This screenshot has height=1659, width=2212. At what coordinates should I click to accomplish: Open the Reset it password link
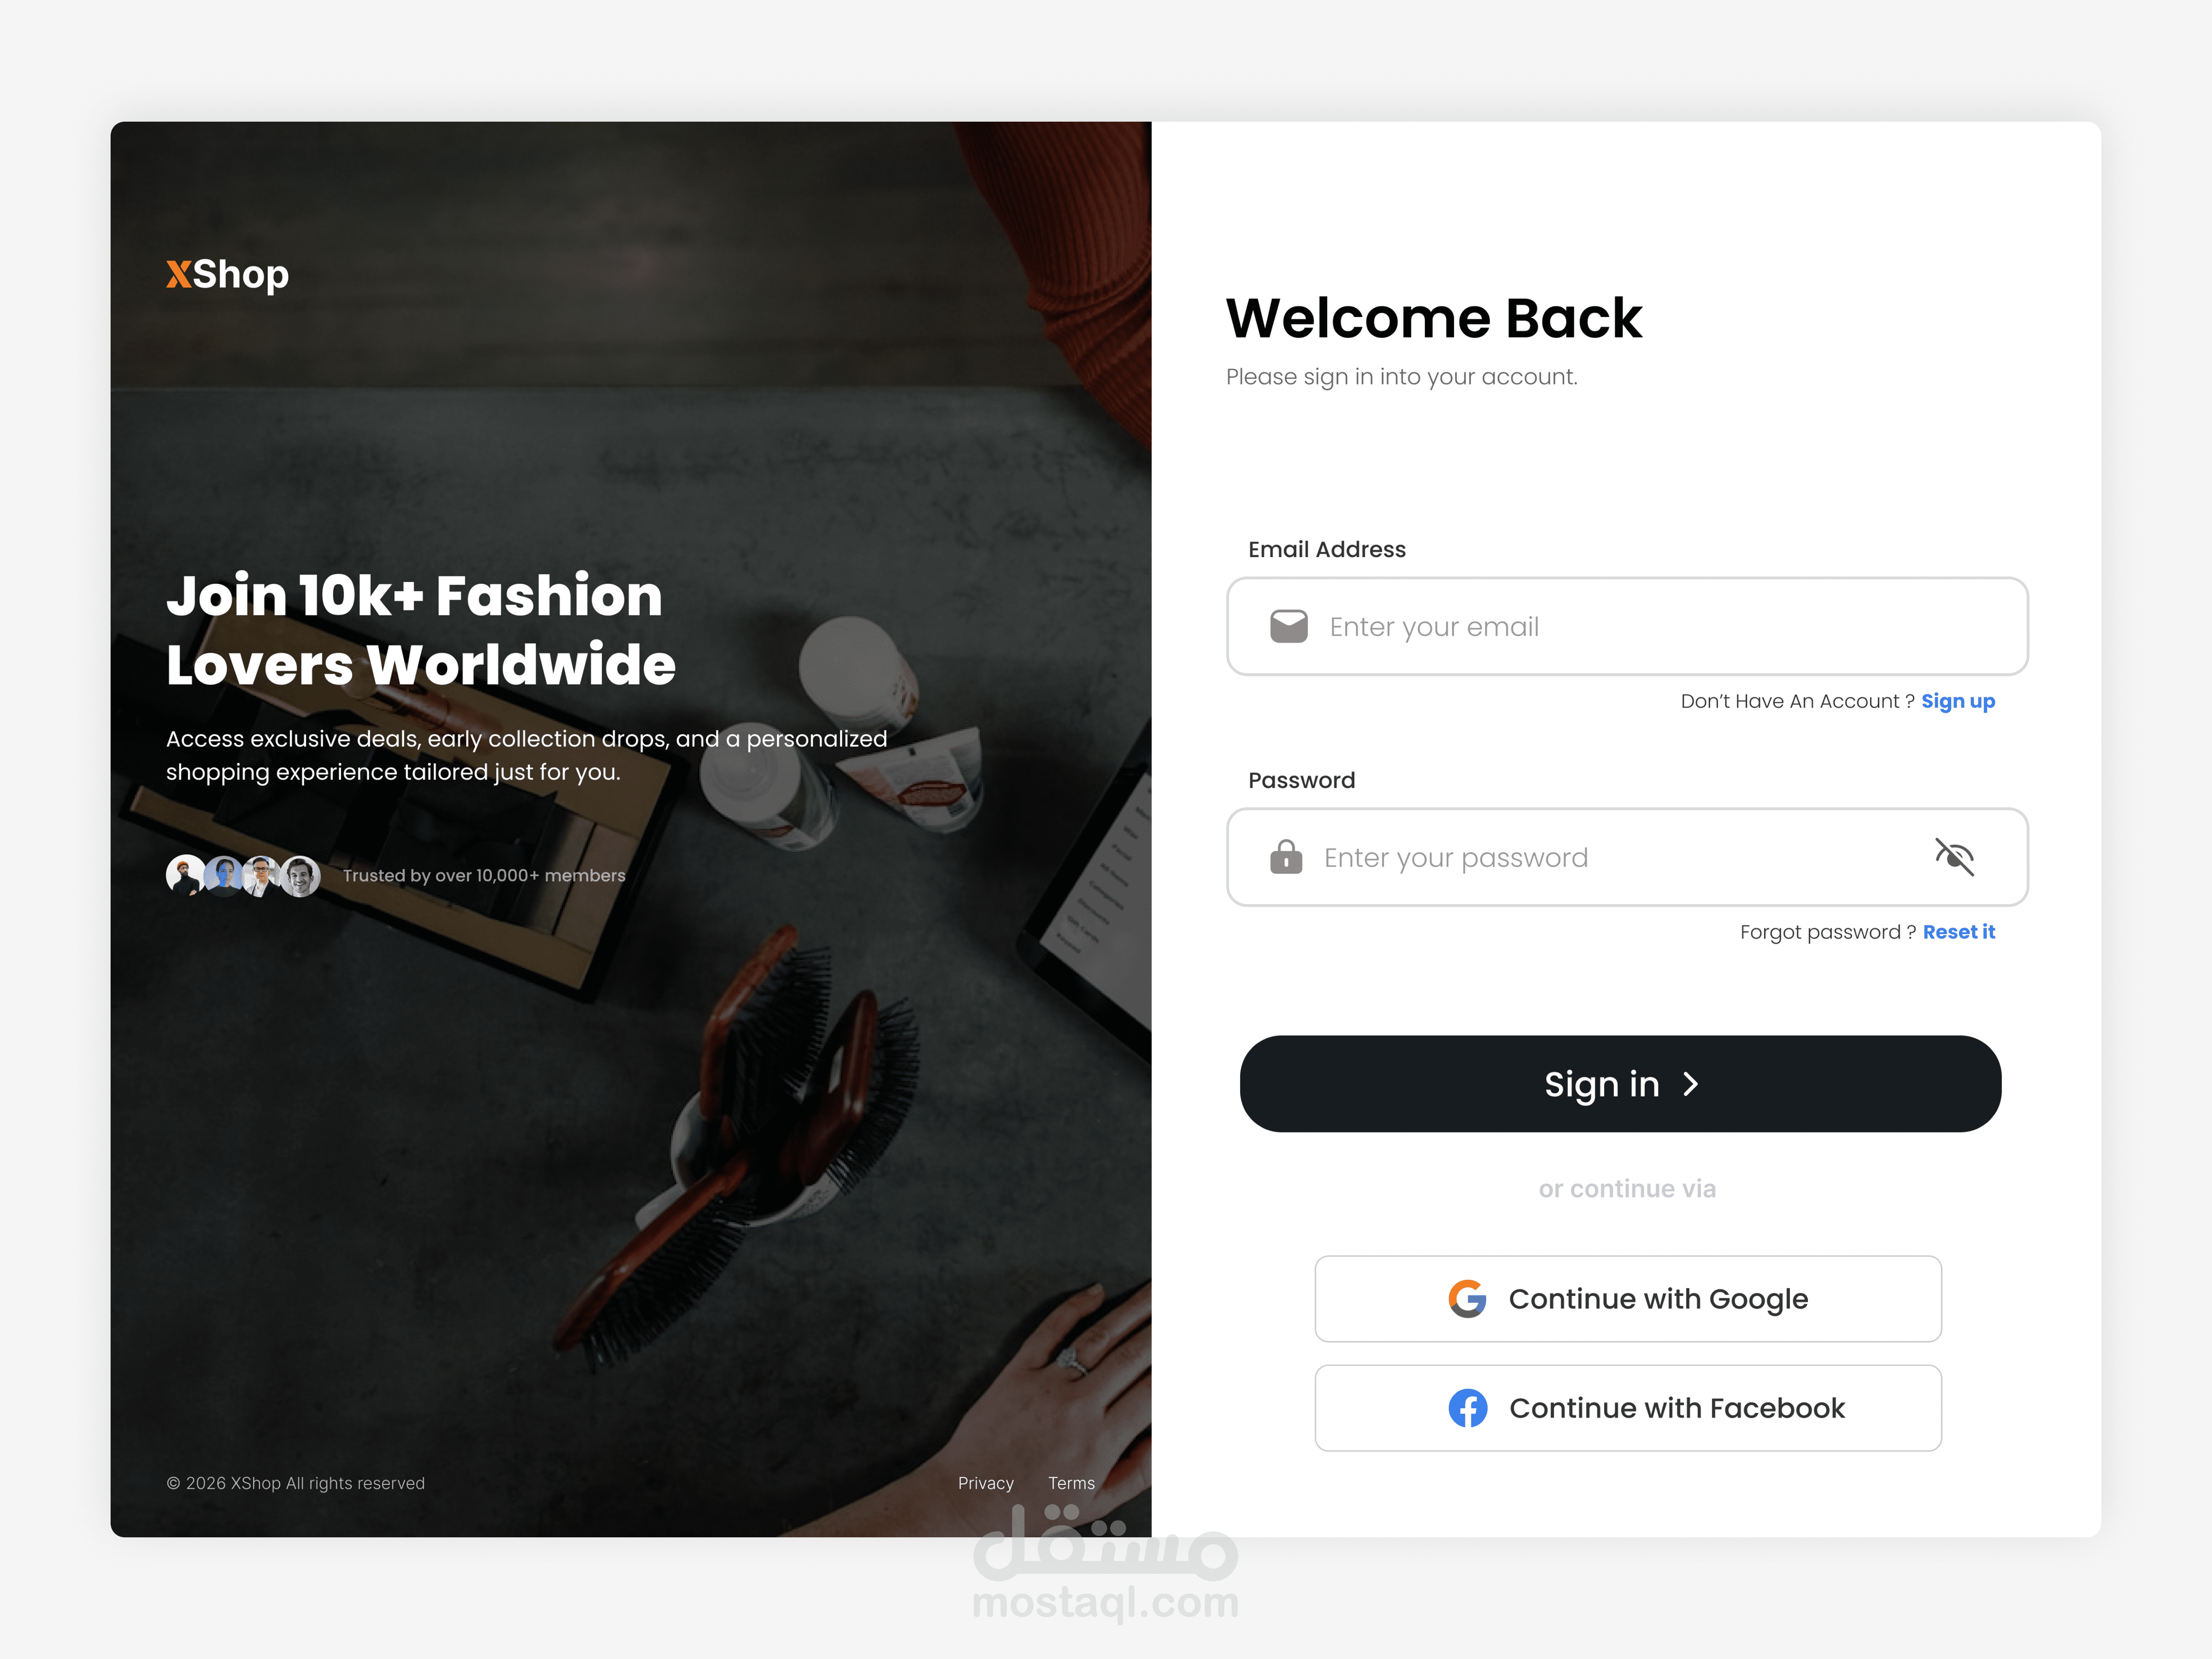pos(1958,932)
